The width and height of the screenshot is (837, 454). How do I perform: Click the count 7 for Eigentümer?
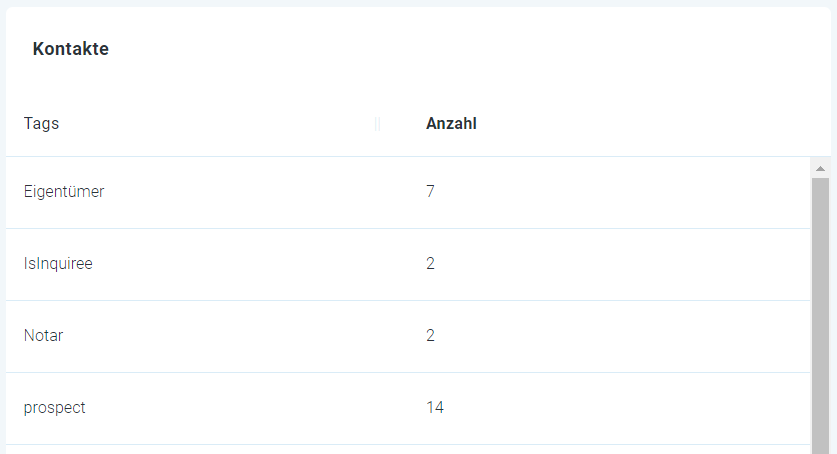click(x=430, y=192)
